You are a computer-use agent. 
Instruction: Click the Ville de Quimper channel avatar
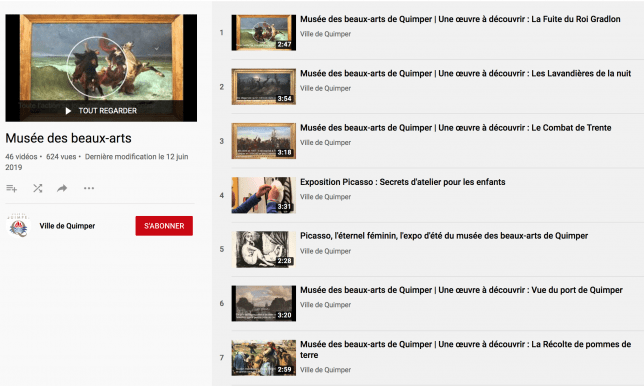(x=18, y=226)
